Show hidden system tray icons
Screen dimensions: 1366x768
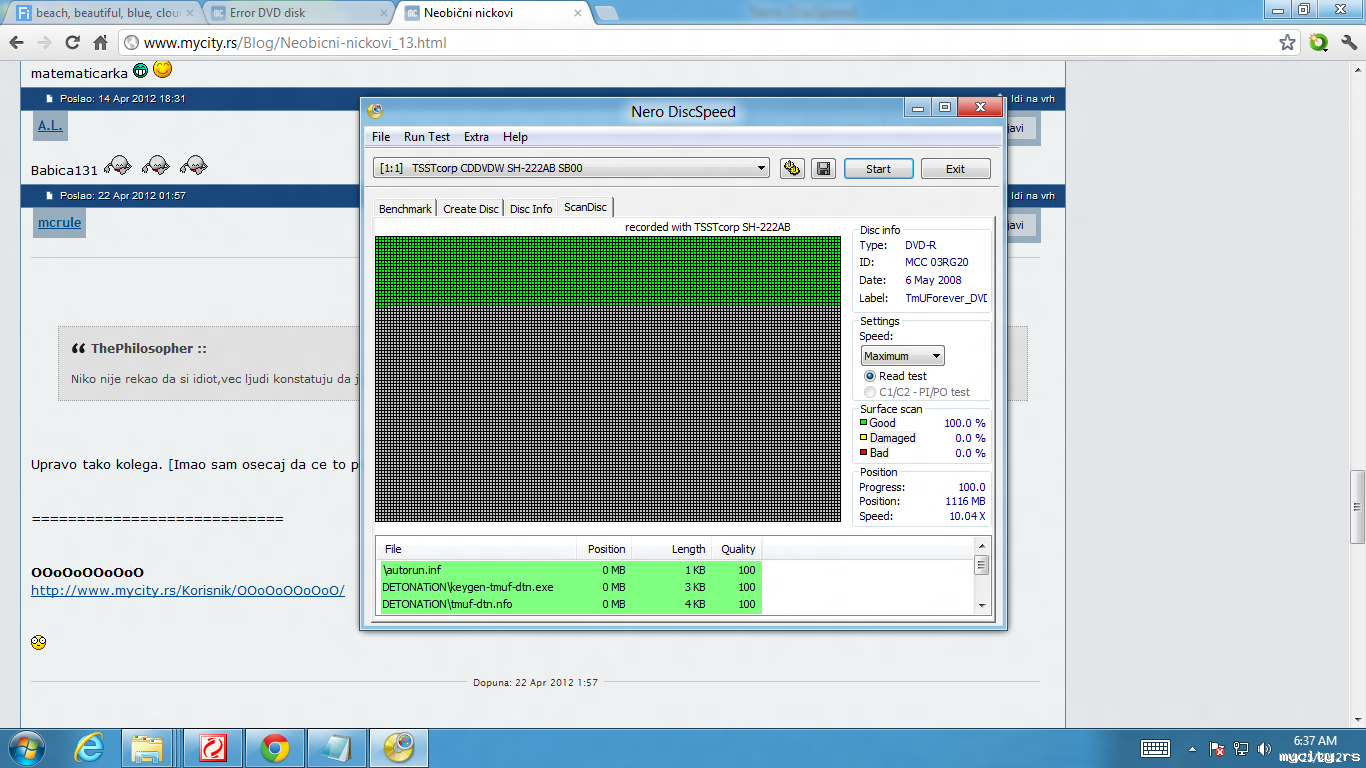click(x=1192, y=748)
